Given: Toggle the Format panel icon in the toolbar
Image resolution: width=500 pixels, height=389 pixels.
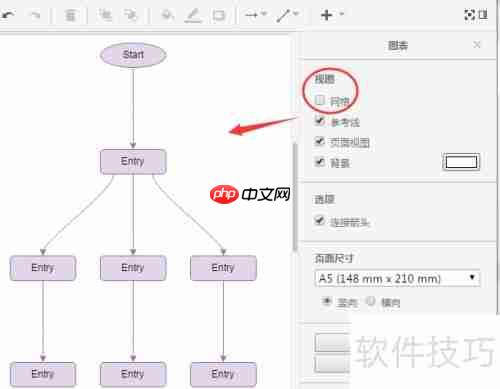Looking at the screenshot, I should (x=483, y=15).
